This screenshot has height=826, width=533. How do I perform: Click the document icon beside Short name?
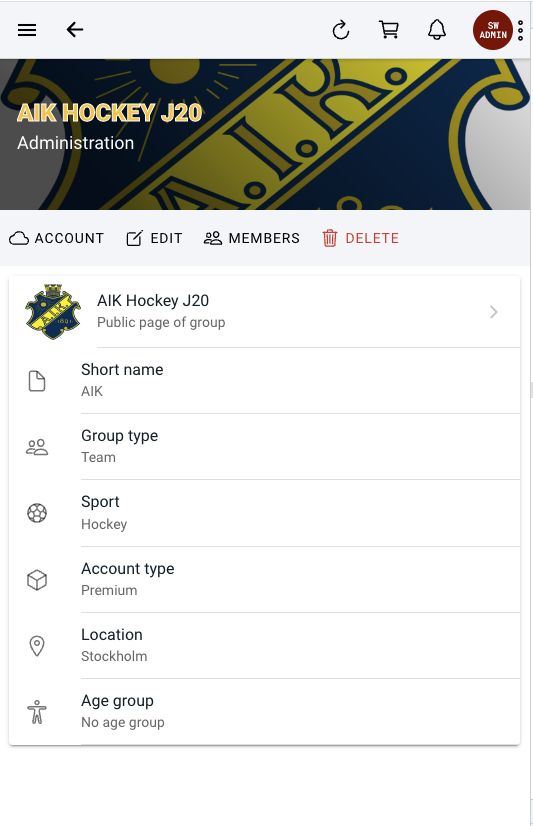point(37,381)
